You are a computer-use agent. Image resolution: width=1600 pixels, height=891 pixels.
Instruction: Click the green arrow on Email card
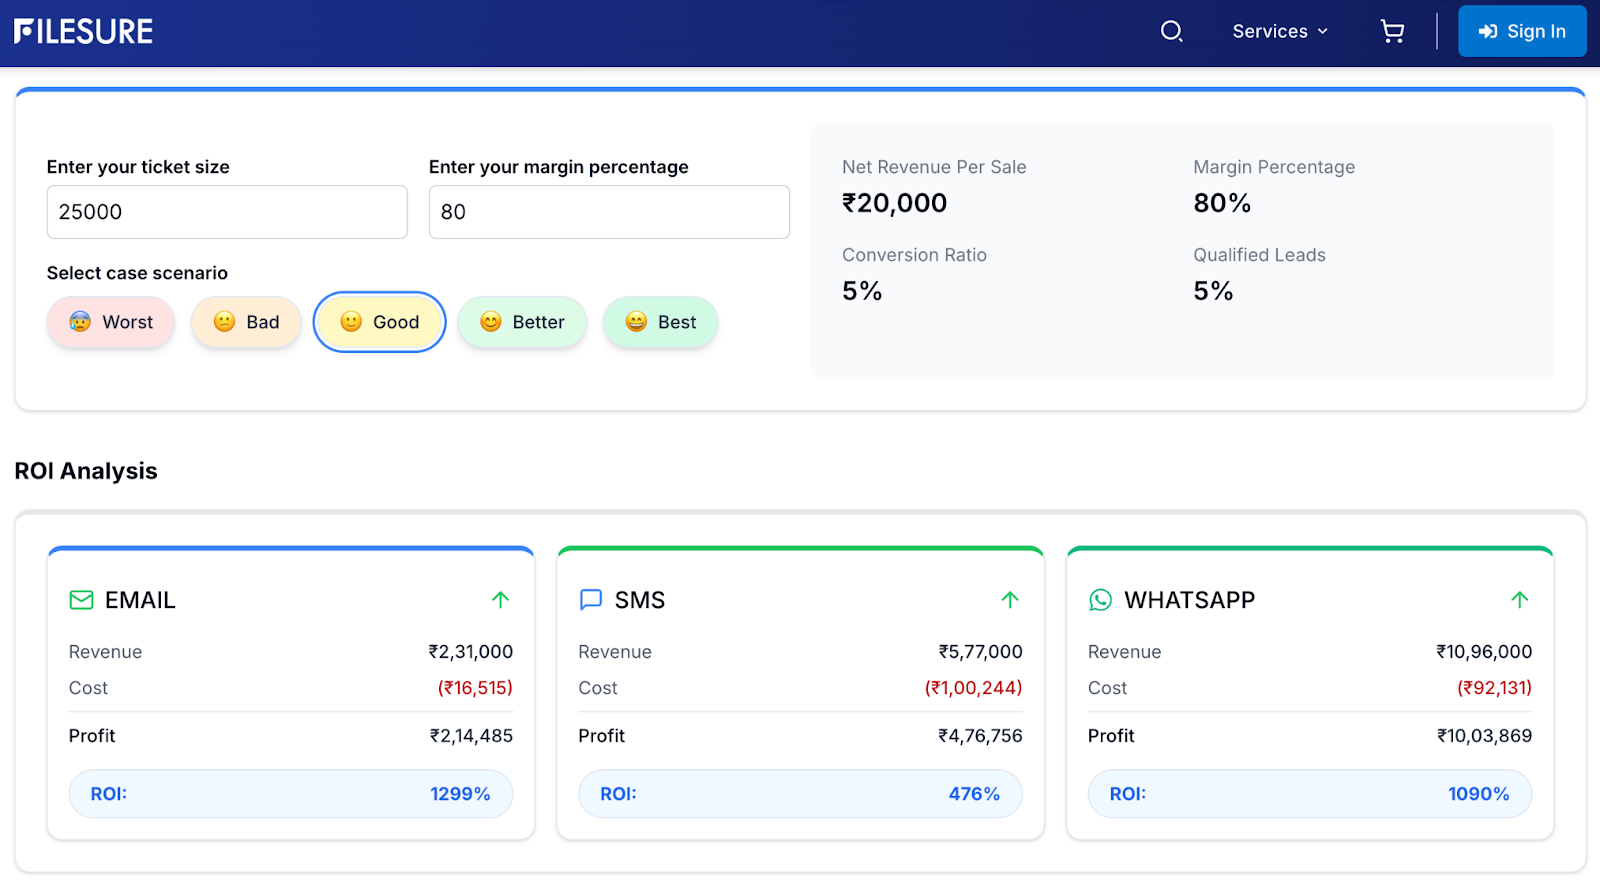tap(500, 600)
